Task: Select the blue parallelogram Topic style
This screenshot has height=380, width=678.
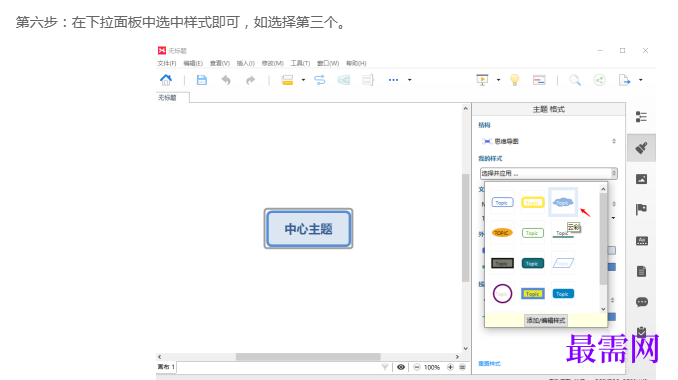Action: tap(563, 263)
